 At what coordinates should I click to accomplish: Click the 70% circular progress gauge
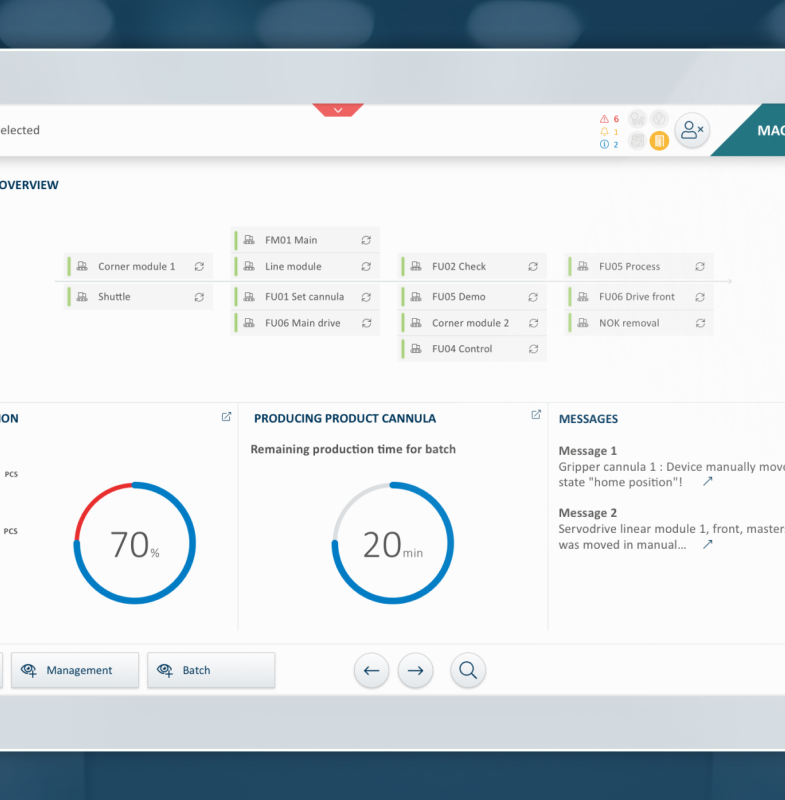coord(135,544)
